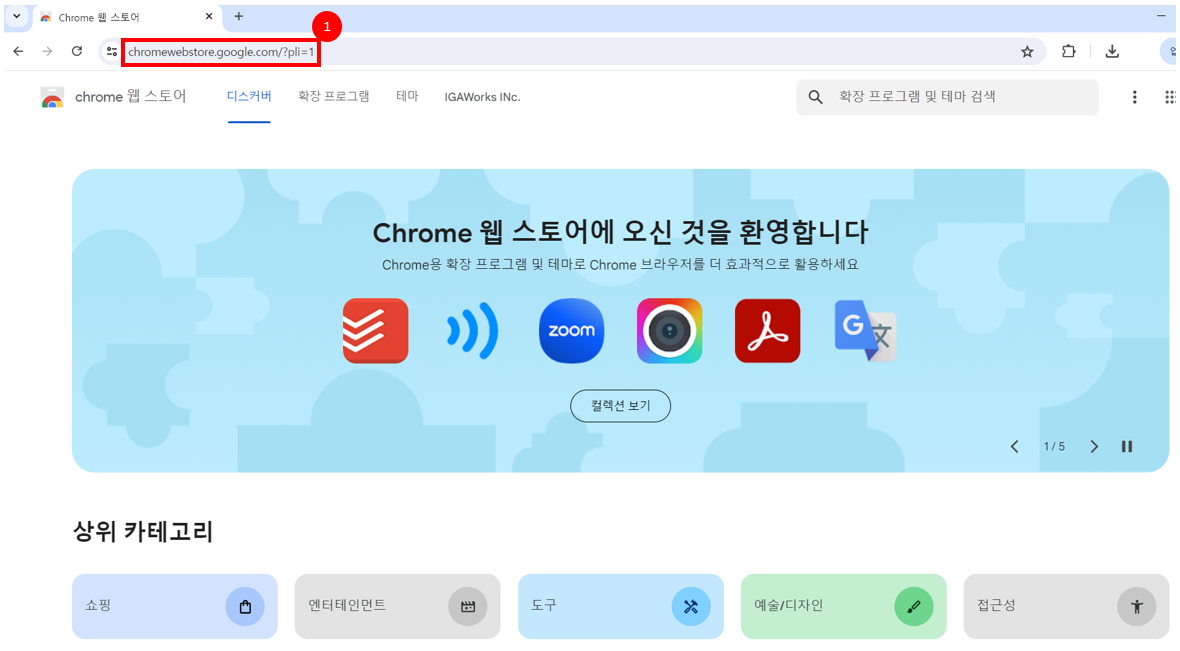The height and width of the screenshot is (651, 1180).
Task: Open the 쇼핑 category label
Action: coord(98,605)
